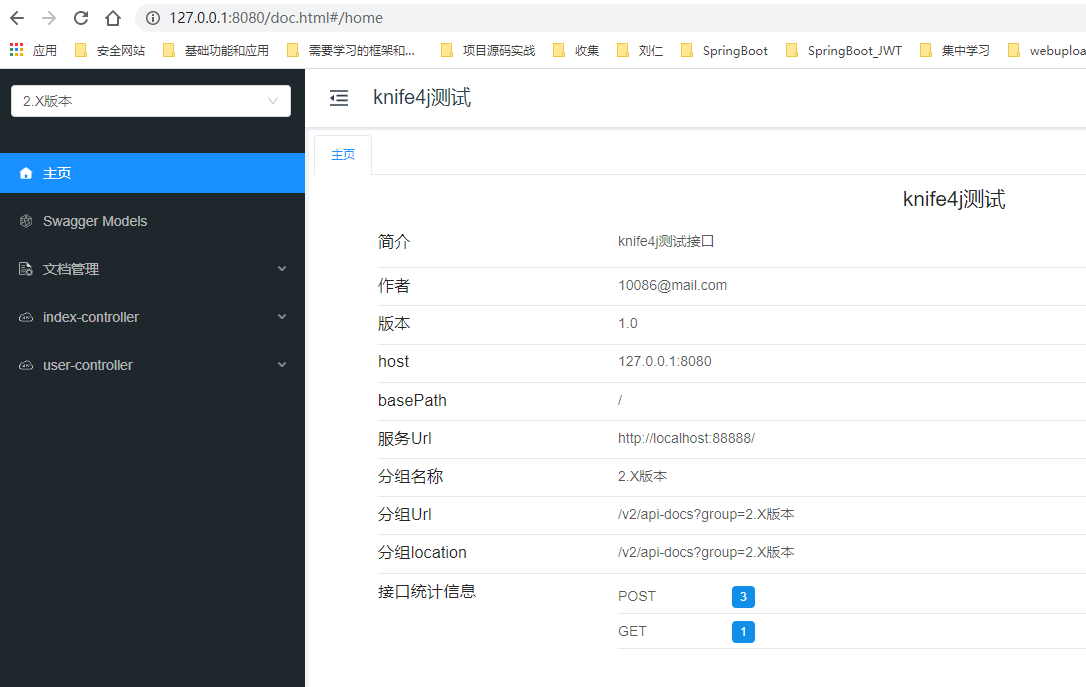Click the address bar URL
This screenshot has height=687, width=1086.
click(x=276, y=18)
